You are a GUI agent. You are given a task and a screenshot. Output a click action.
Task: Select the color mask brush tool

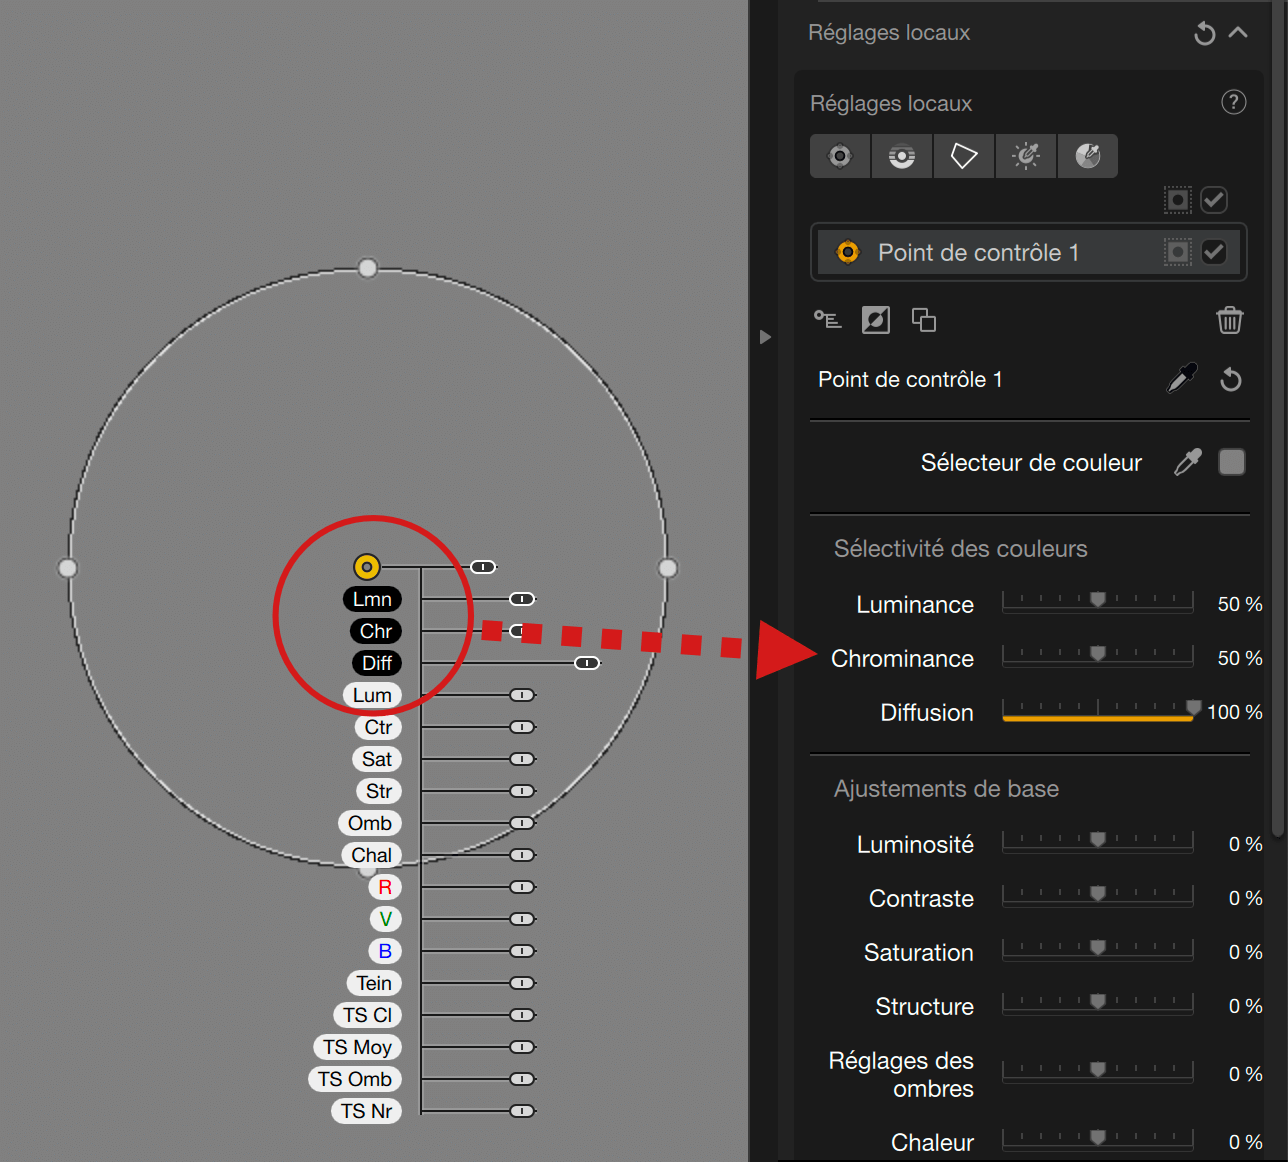pyautogui.click(x=1088, y=156)
